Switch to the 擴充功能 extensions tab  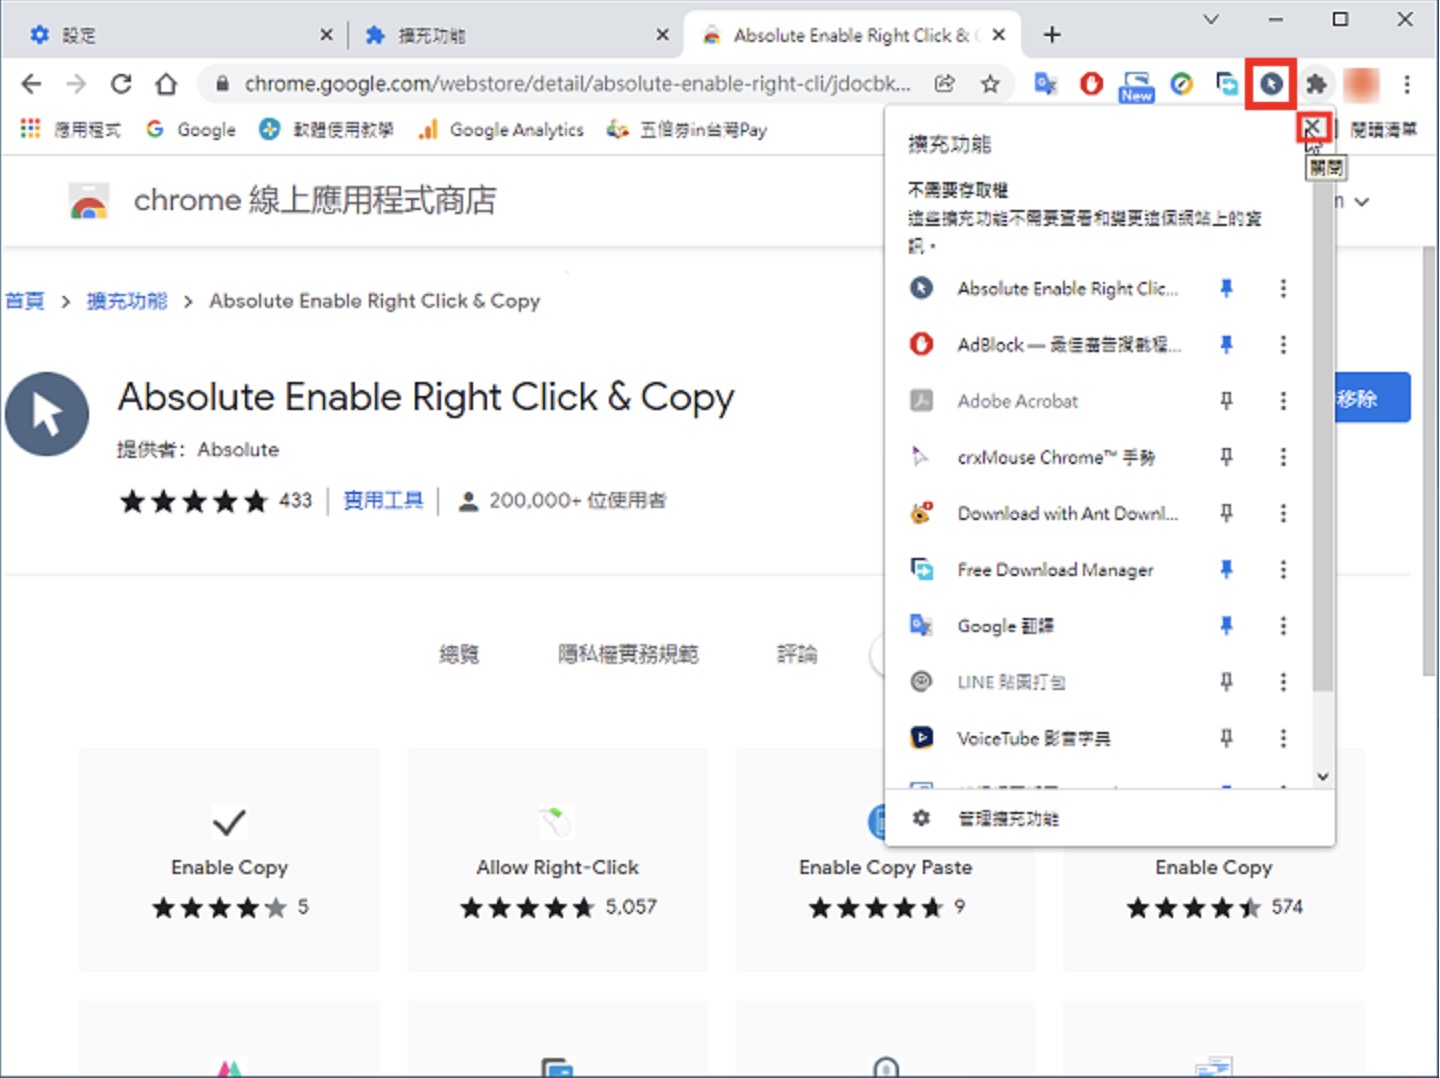pos(515,35)
